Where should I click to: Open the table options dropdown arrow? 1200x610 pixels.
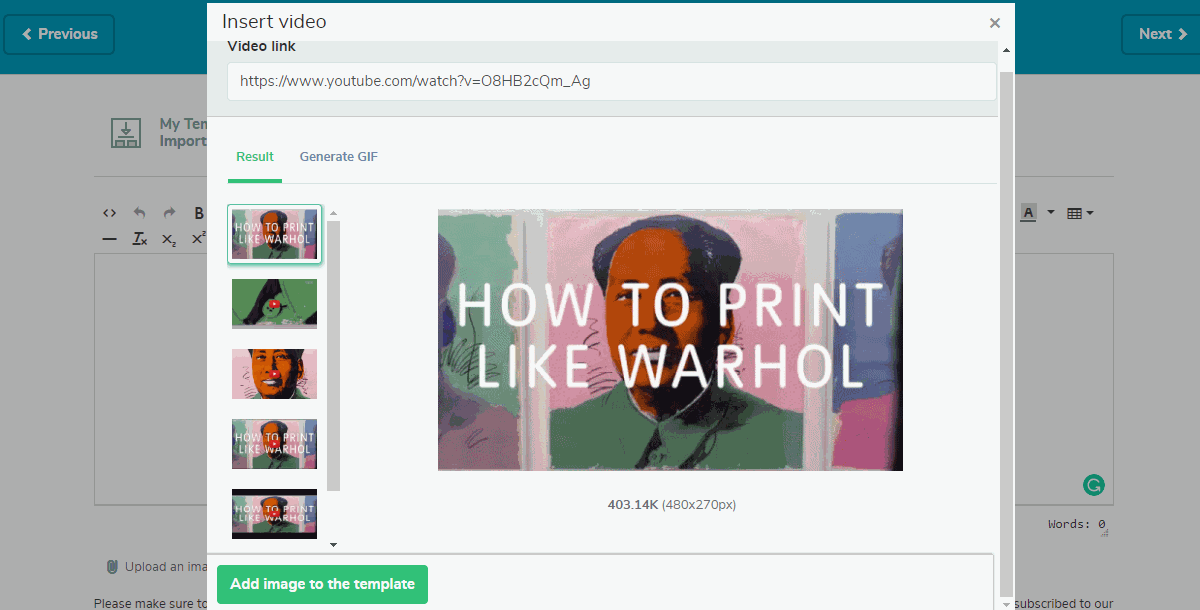click(1089, 212)
